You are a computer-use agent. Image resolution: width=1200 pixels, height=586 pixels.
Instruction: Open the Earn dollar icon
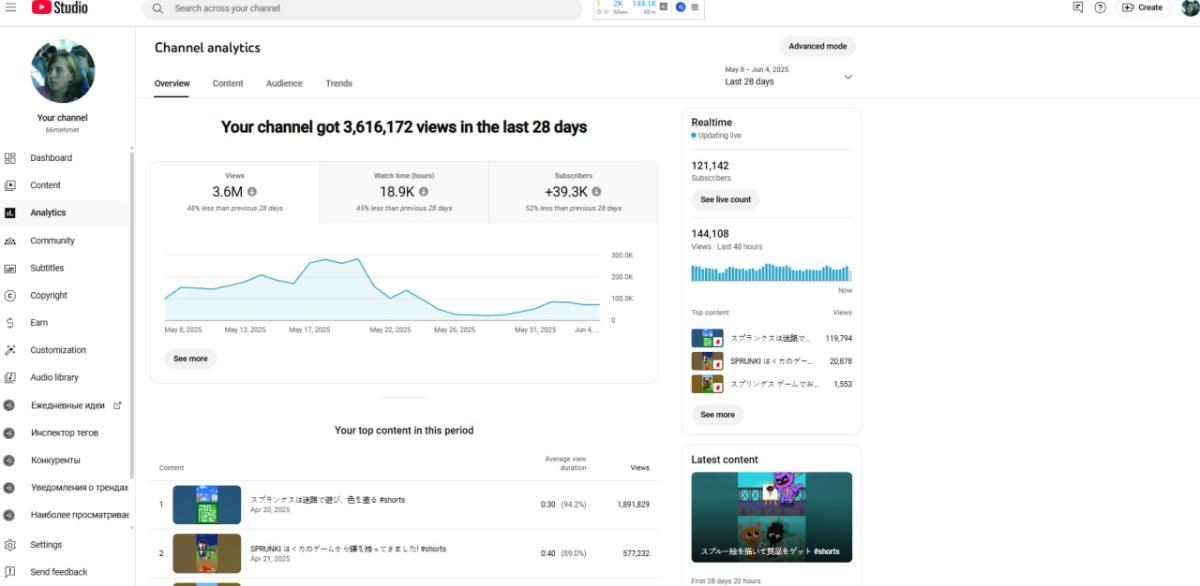point(10,323)
